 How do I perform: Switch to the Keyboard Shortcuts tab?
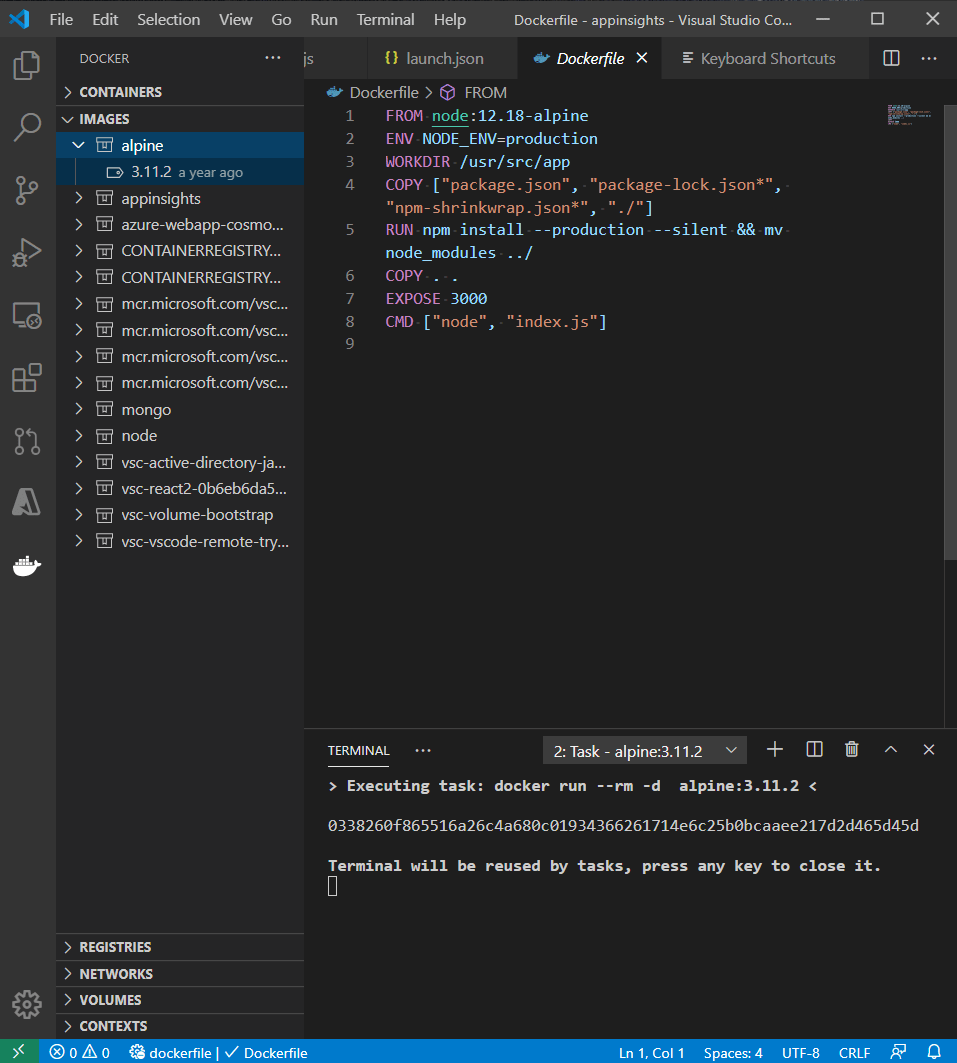click(764, 58)
